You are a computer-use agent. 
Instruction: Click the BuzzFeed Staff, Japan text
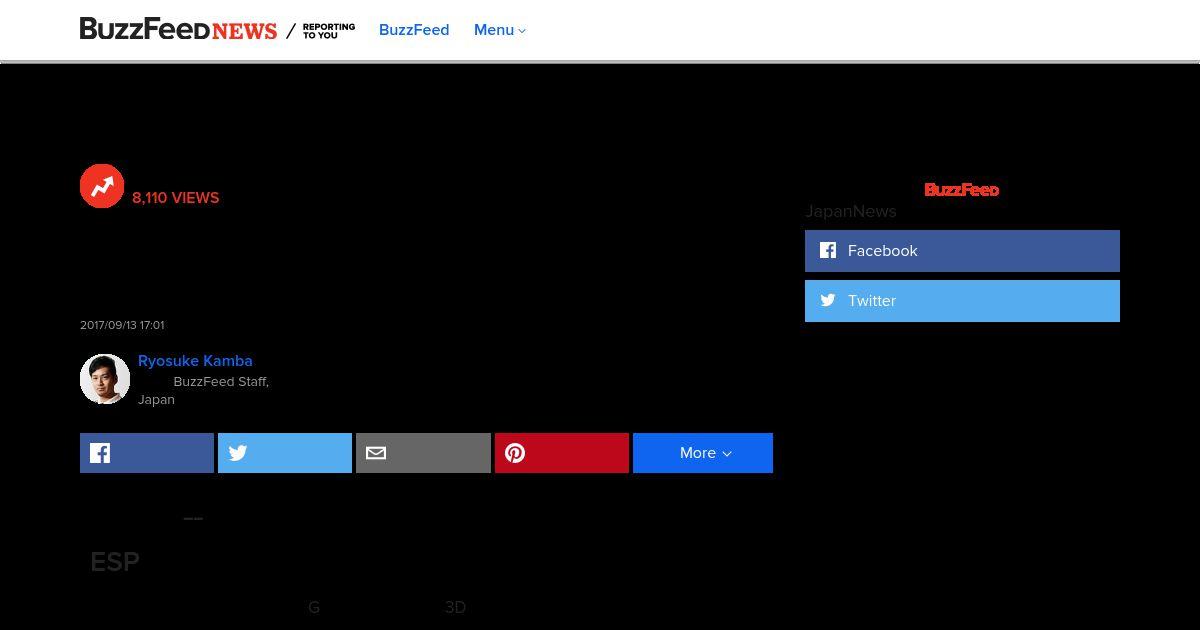click(x=204, y=390)
